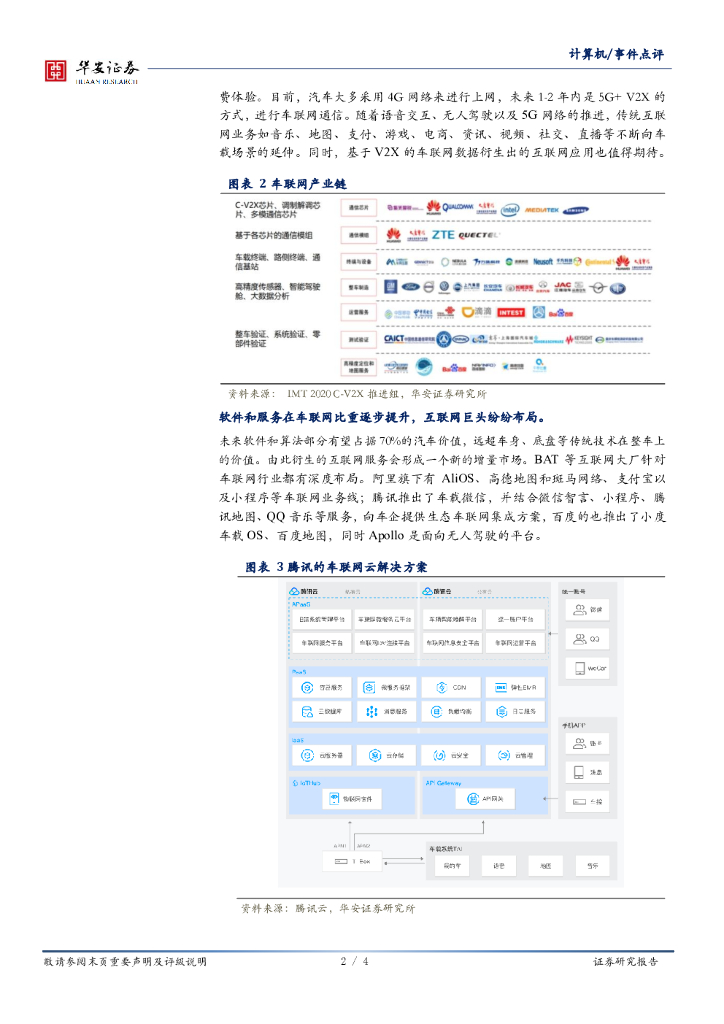Viewport: 724px width, 1024px height.
Task: Click the Huawei logo in 通信芯片 row
Action: pyautogui.click(x=433, y=208)
